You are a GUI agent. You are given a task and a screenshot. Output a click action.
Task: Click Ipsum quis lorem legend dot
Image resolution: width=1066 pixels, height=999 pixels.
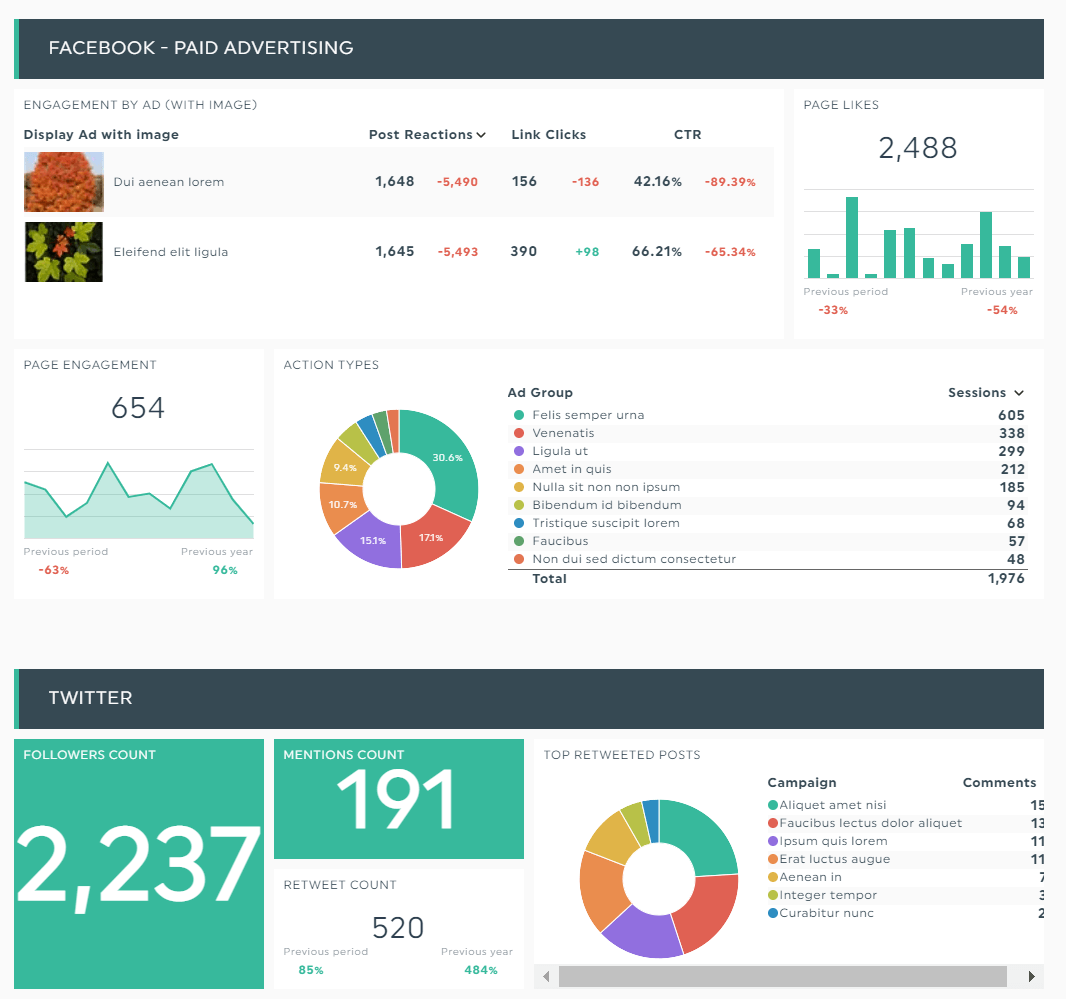(x=772, y=841)
